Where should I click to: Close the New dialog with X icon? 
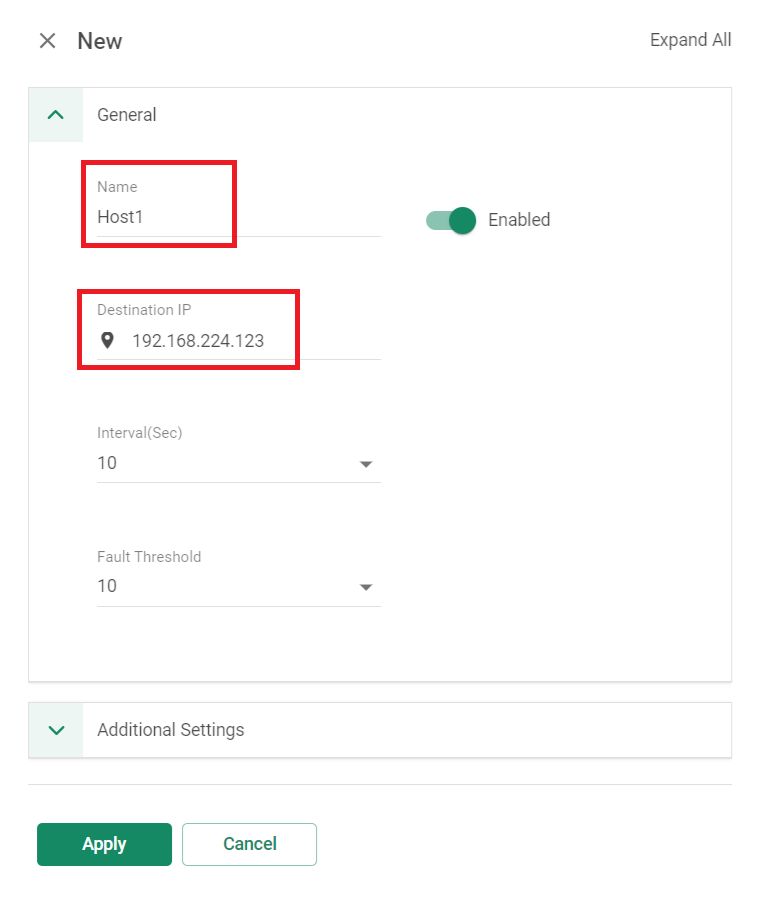click(x=47, y=41)
